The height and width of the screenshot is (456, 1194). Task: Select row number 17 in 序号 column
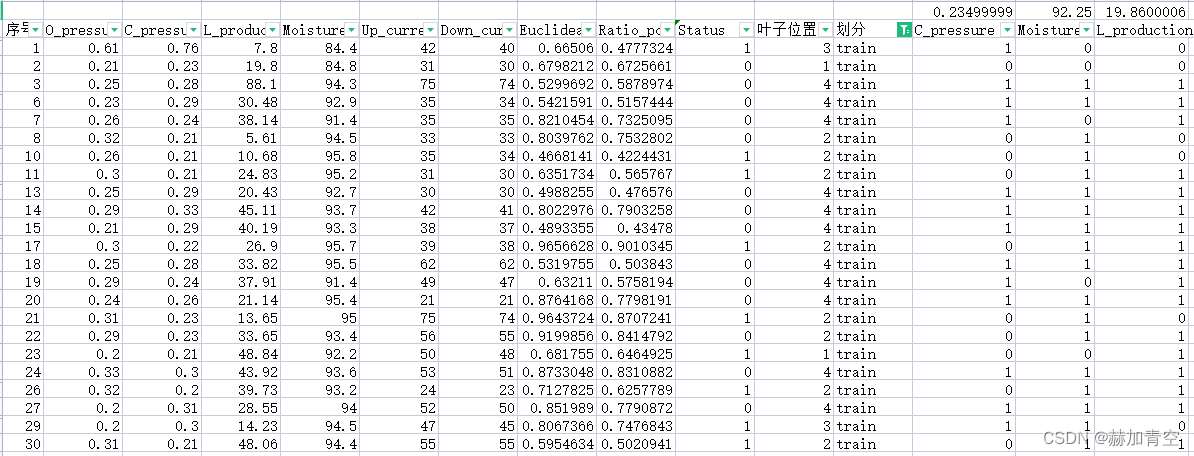click(22, 246)
